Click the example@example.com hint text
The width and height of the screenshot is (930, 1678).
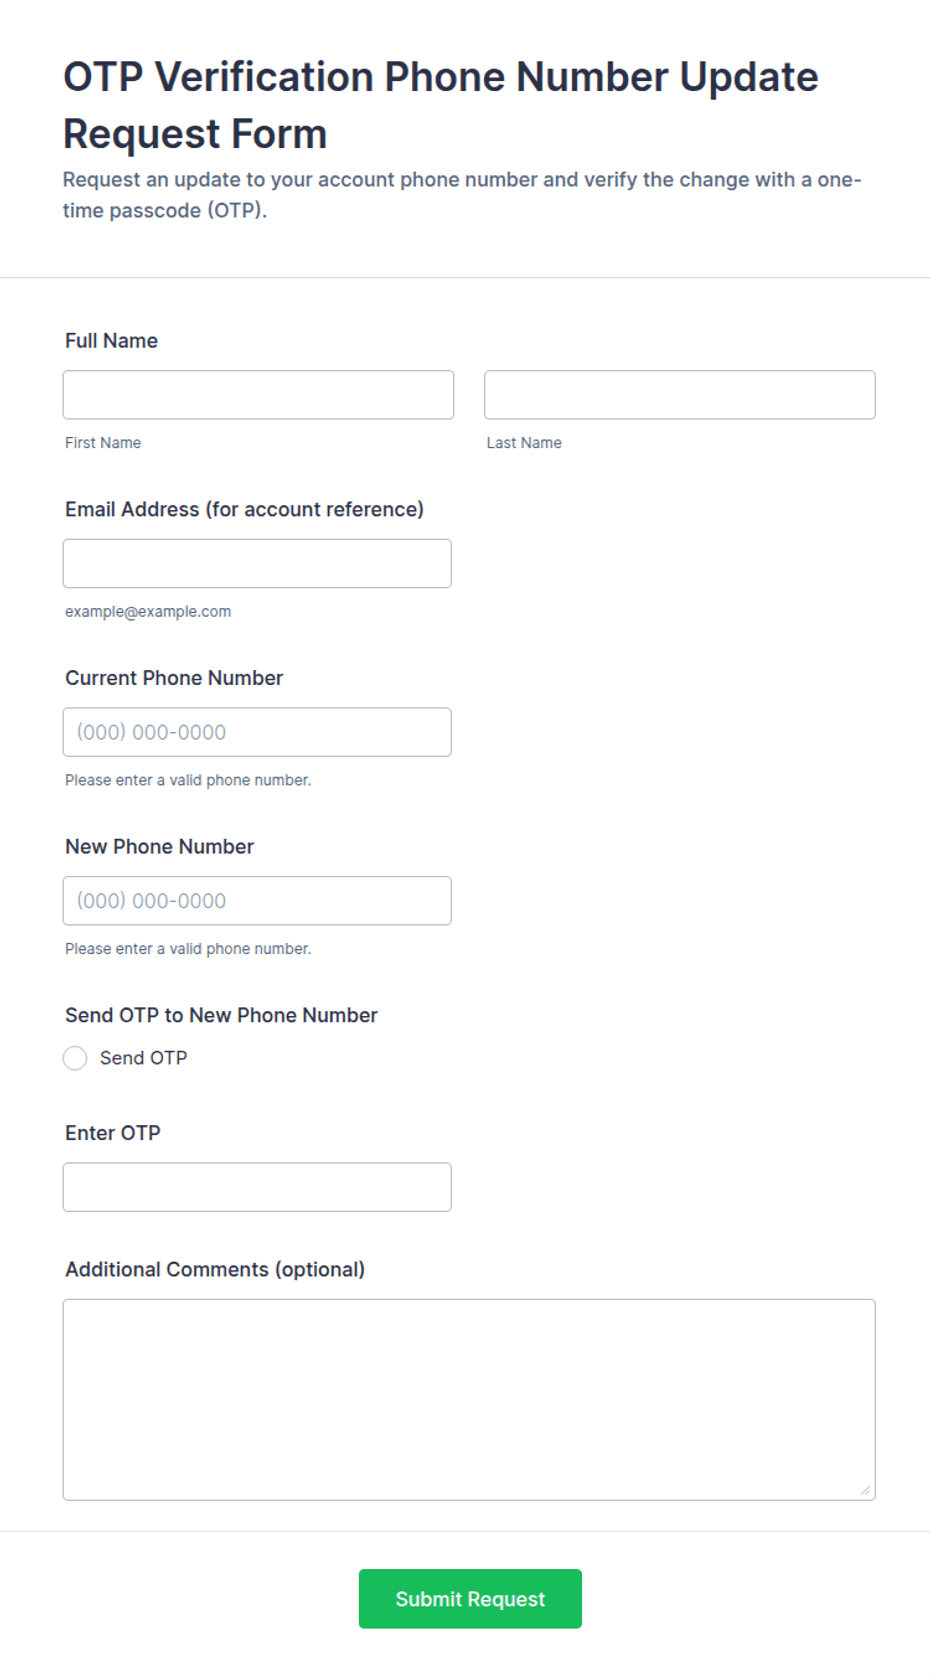coord(148,612)
